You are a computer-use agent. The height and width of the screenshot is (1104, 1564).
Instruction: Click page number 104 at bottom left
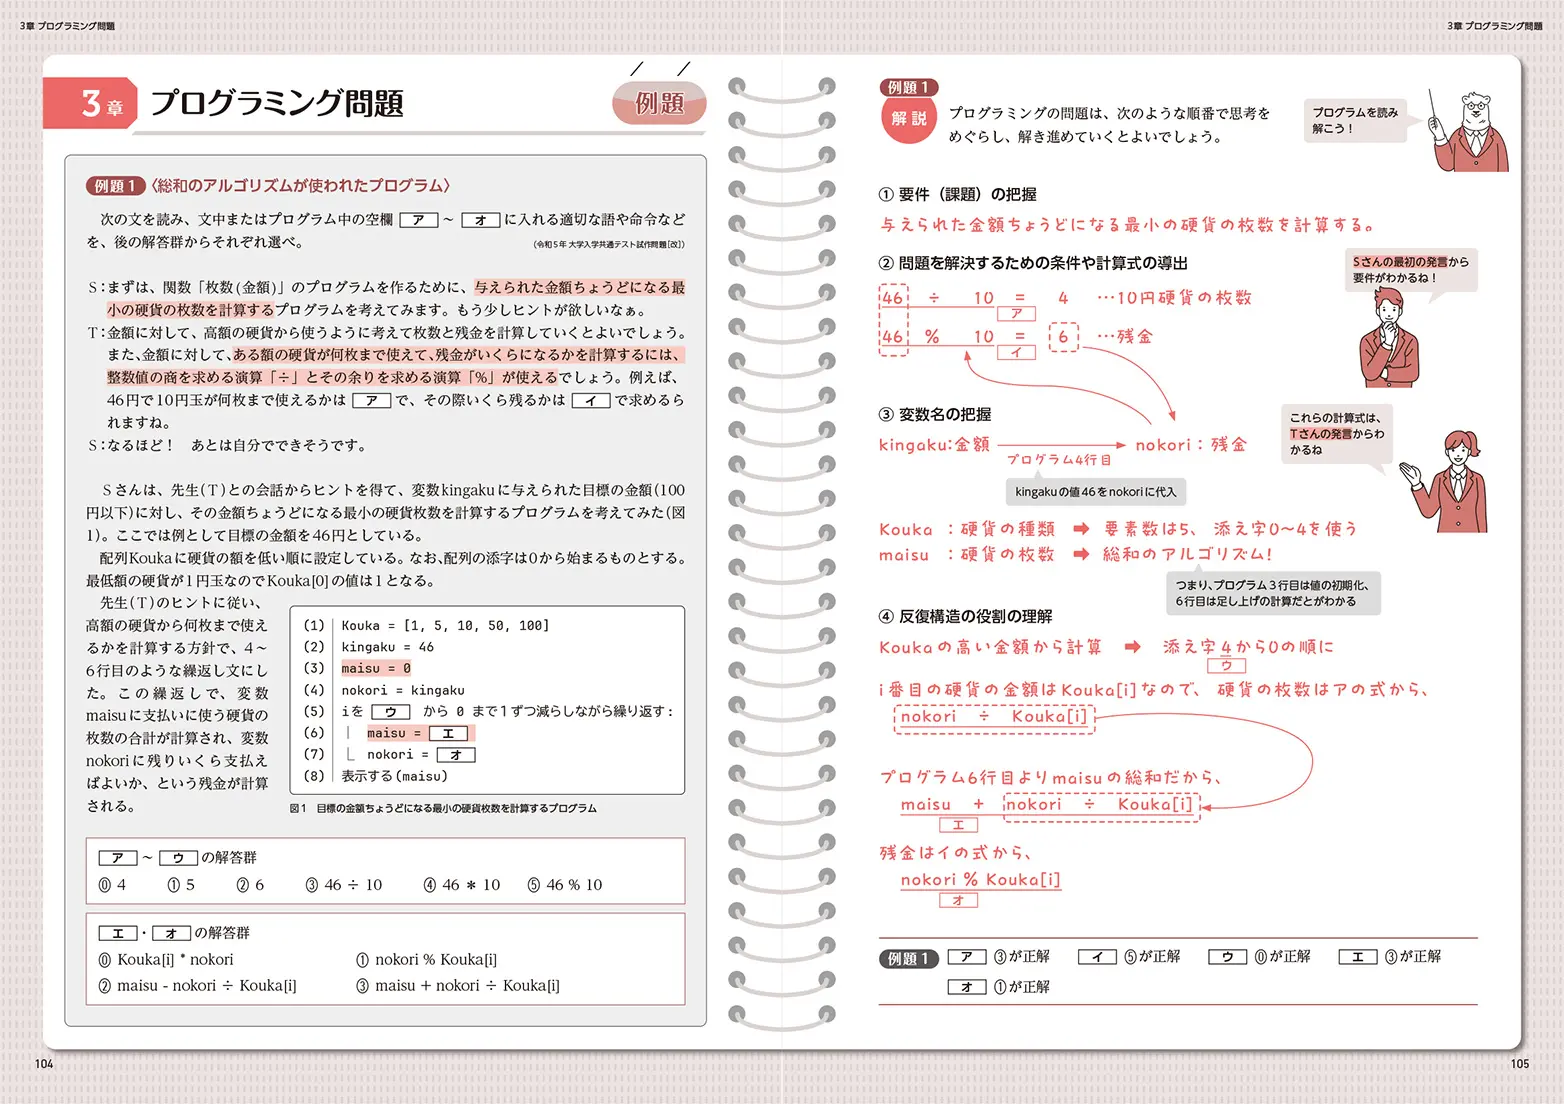44,1064
